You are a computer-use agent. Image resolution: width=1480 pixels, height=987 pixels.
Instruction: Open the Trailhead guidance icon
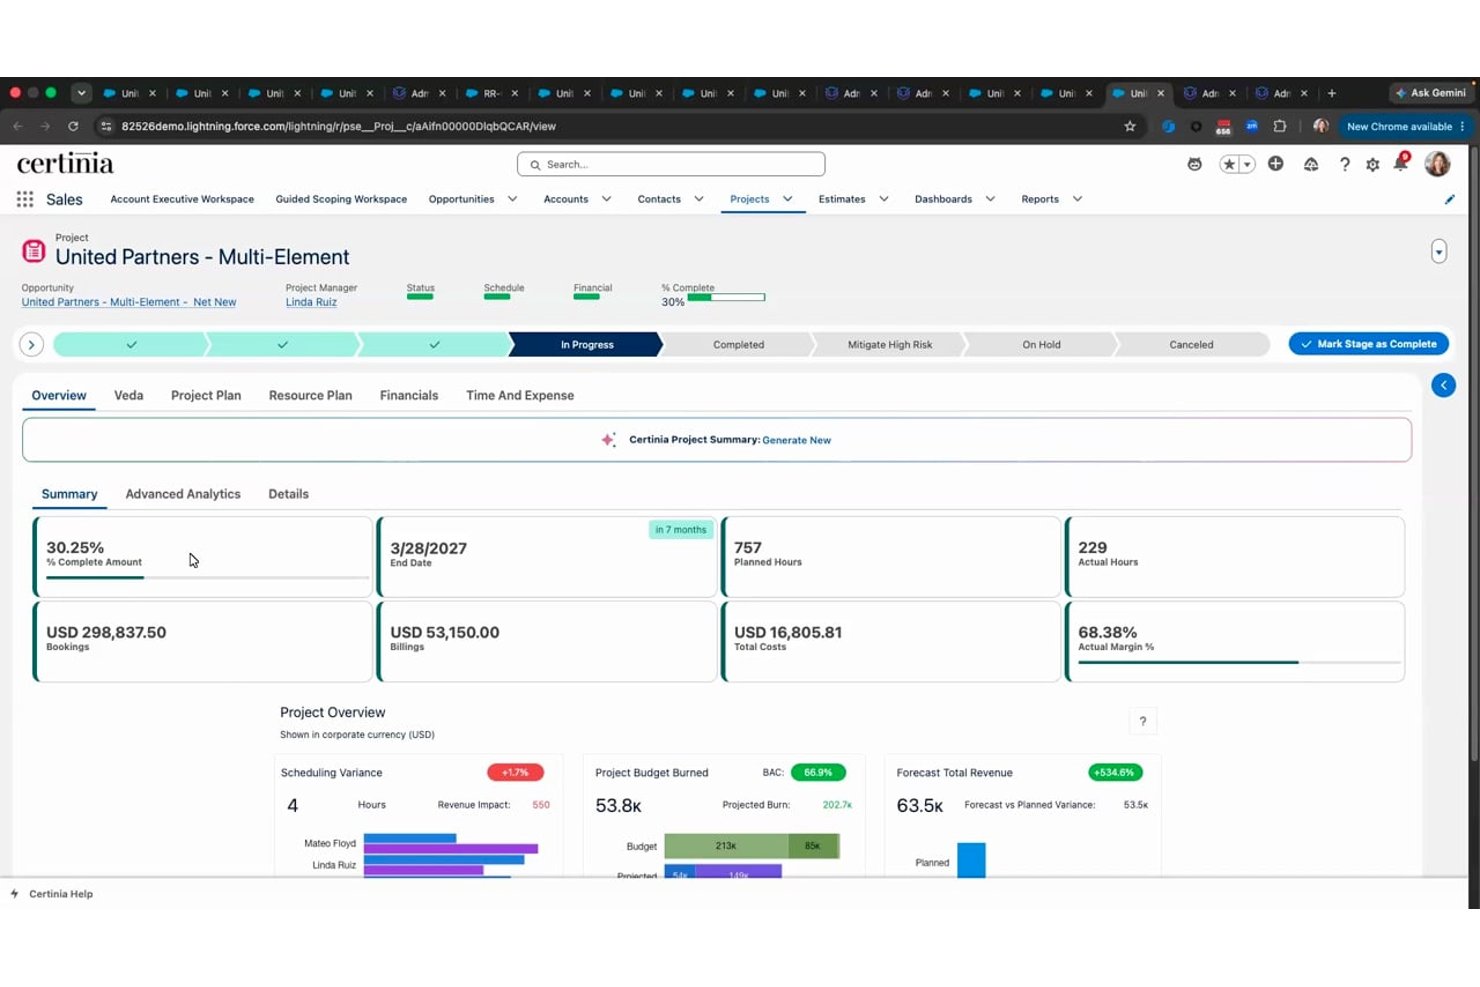1311,164
